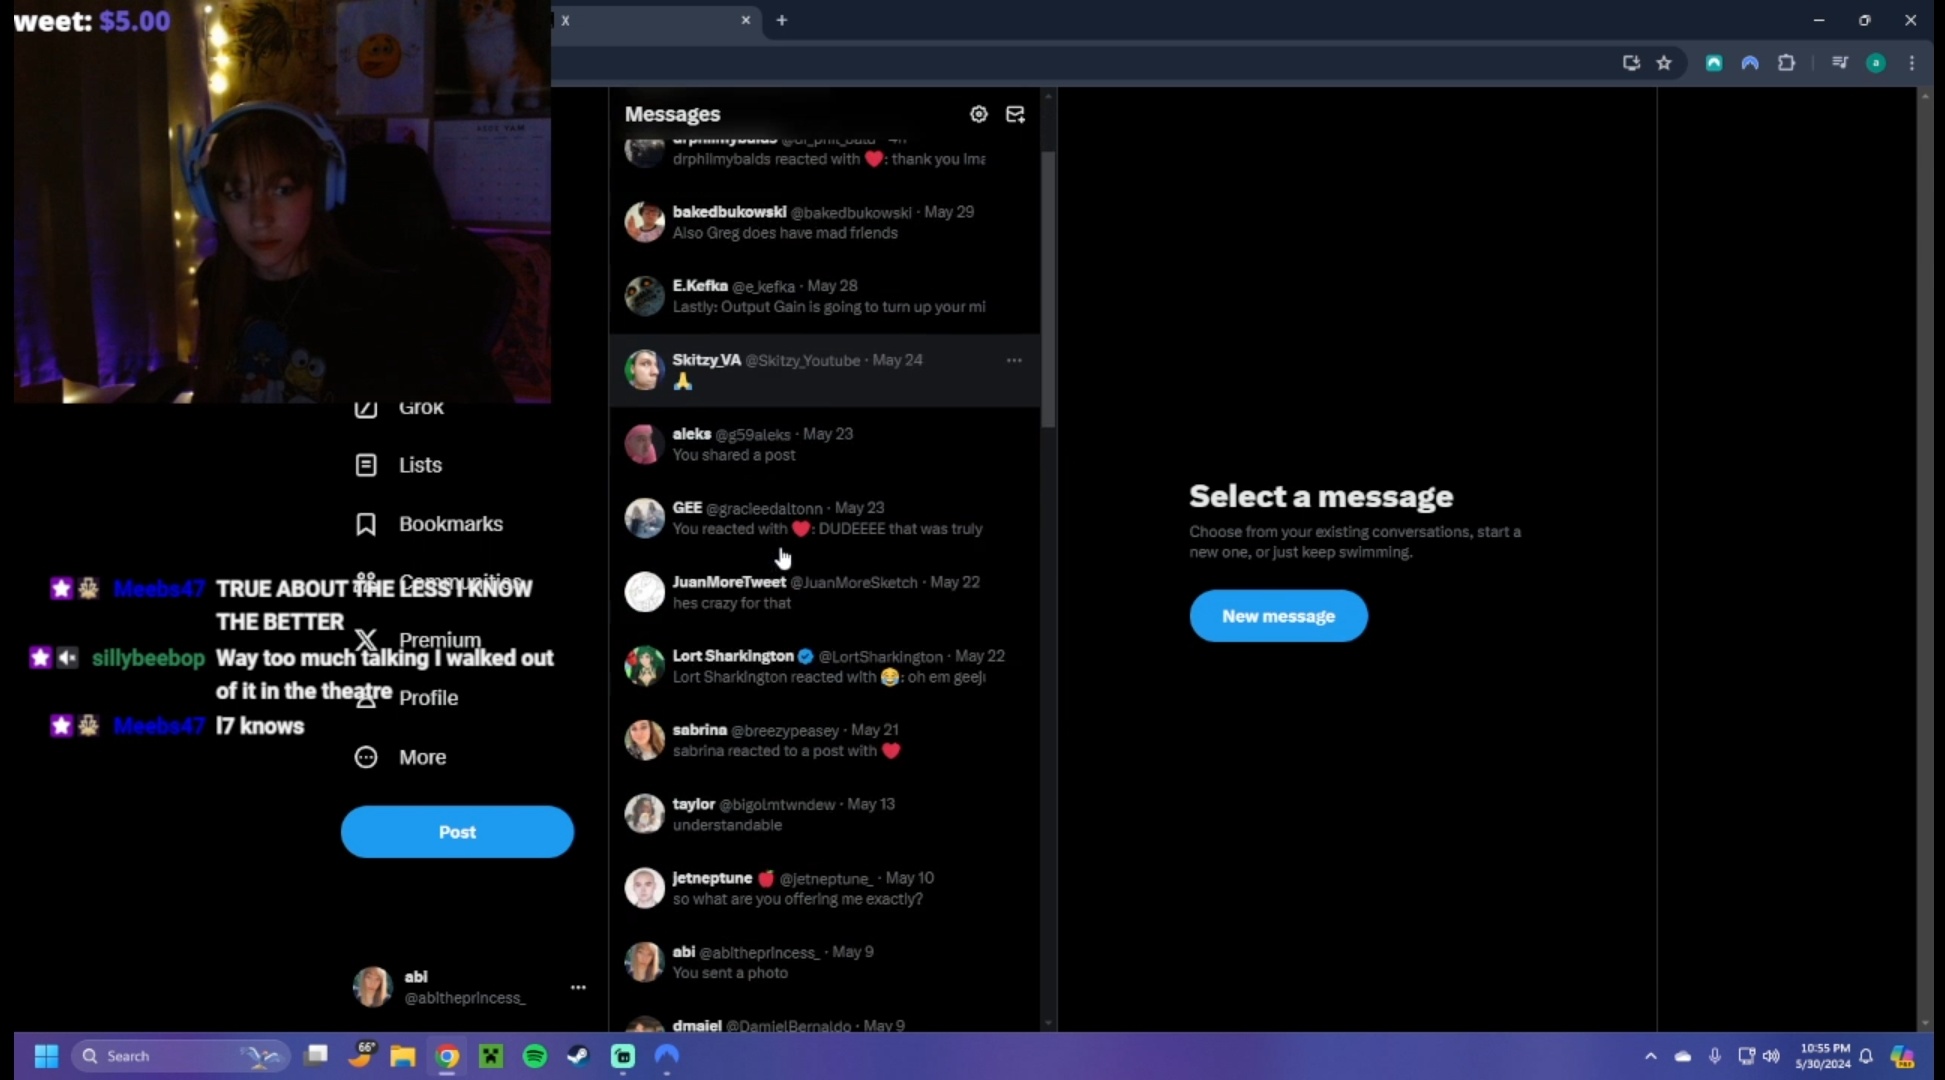Viewport: 1945px width, 1080px height.
Task: Open Spotify from taskbar
Action: click(535, 1056)
